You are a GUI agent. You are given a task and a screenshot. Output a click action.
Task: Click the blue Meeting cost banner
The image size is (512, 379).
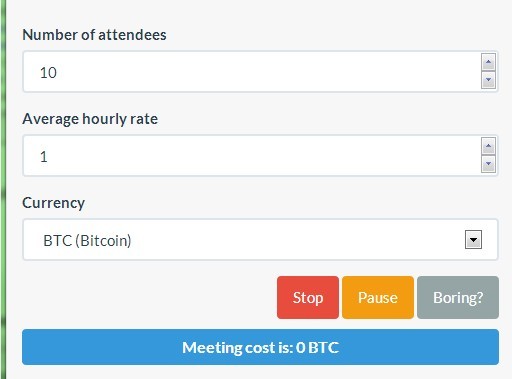(x=260, y=347)
